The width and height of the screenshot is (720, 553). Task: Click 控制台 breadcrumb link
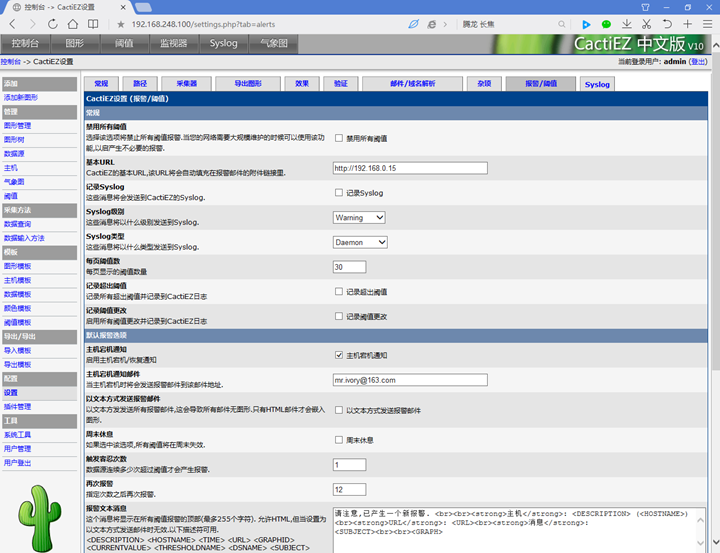click(x=11, y=62)
